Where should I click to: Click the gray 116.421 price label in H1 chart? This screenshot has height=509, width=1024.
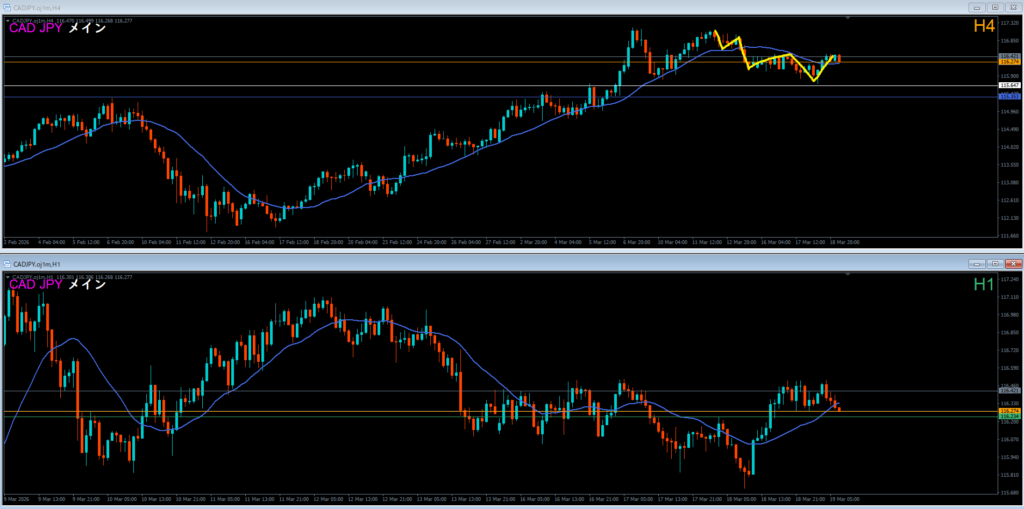pyautogui.click(x=1010, y=391)
